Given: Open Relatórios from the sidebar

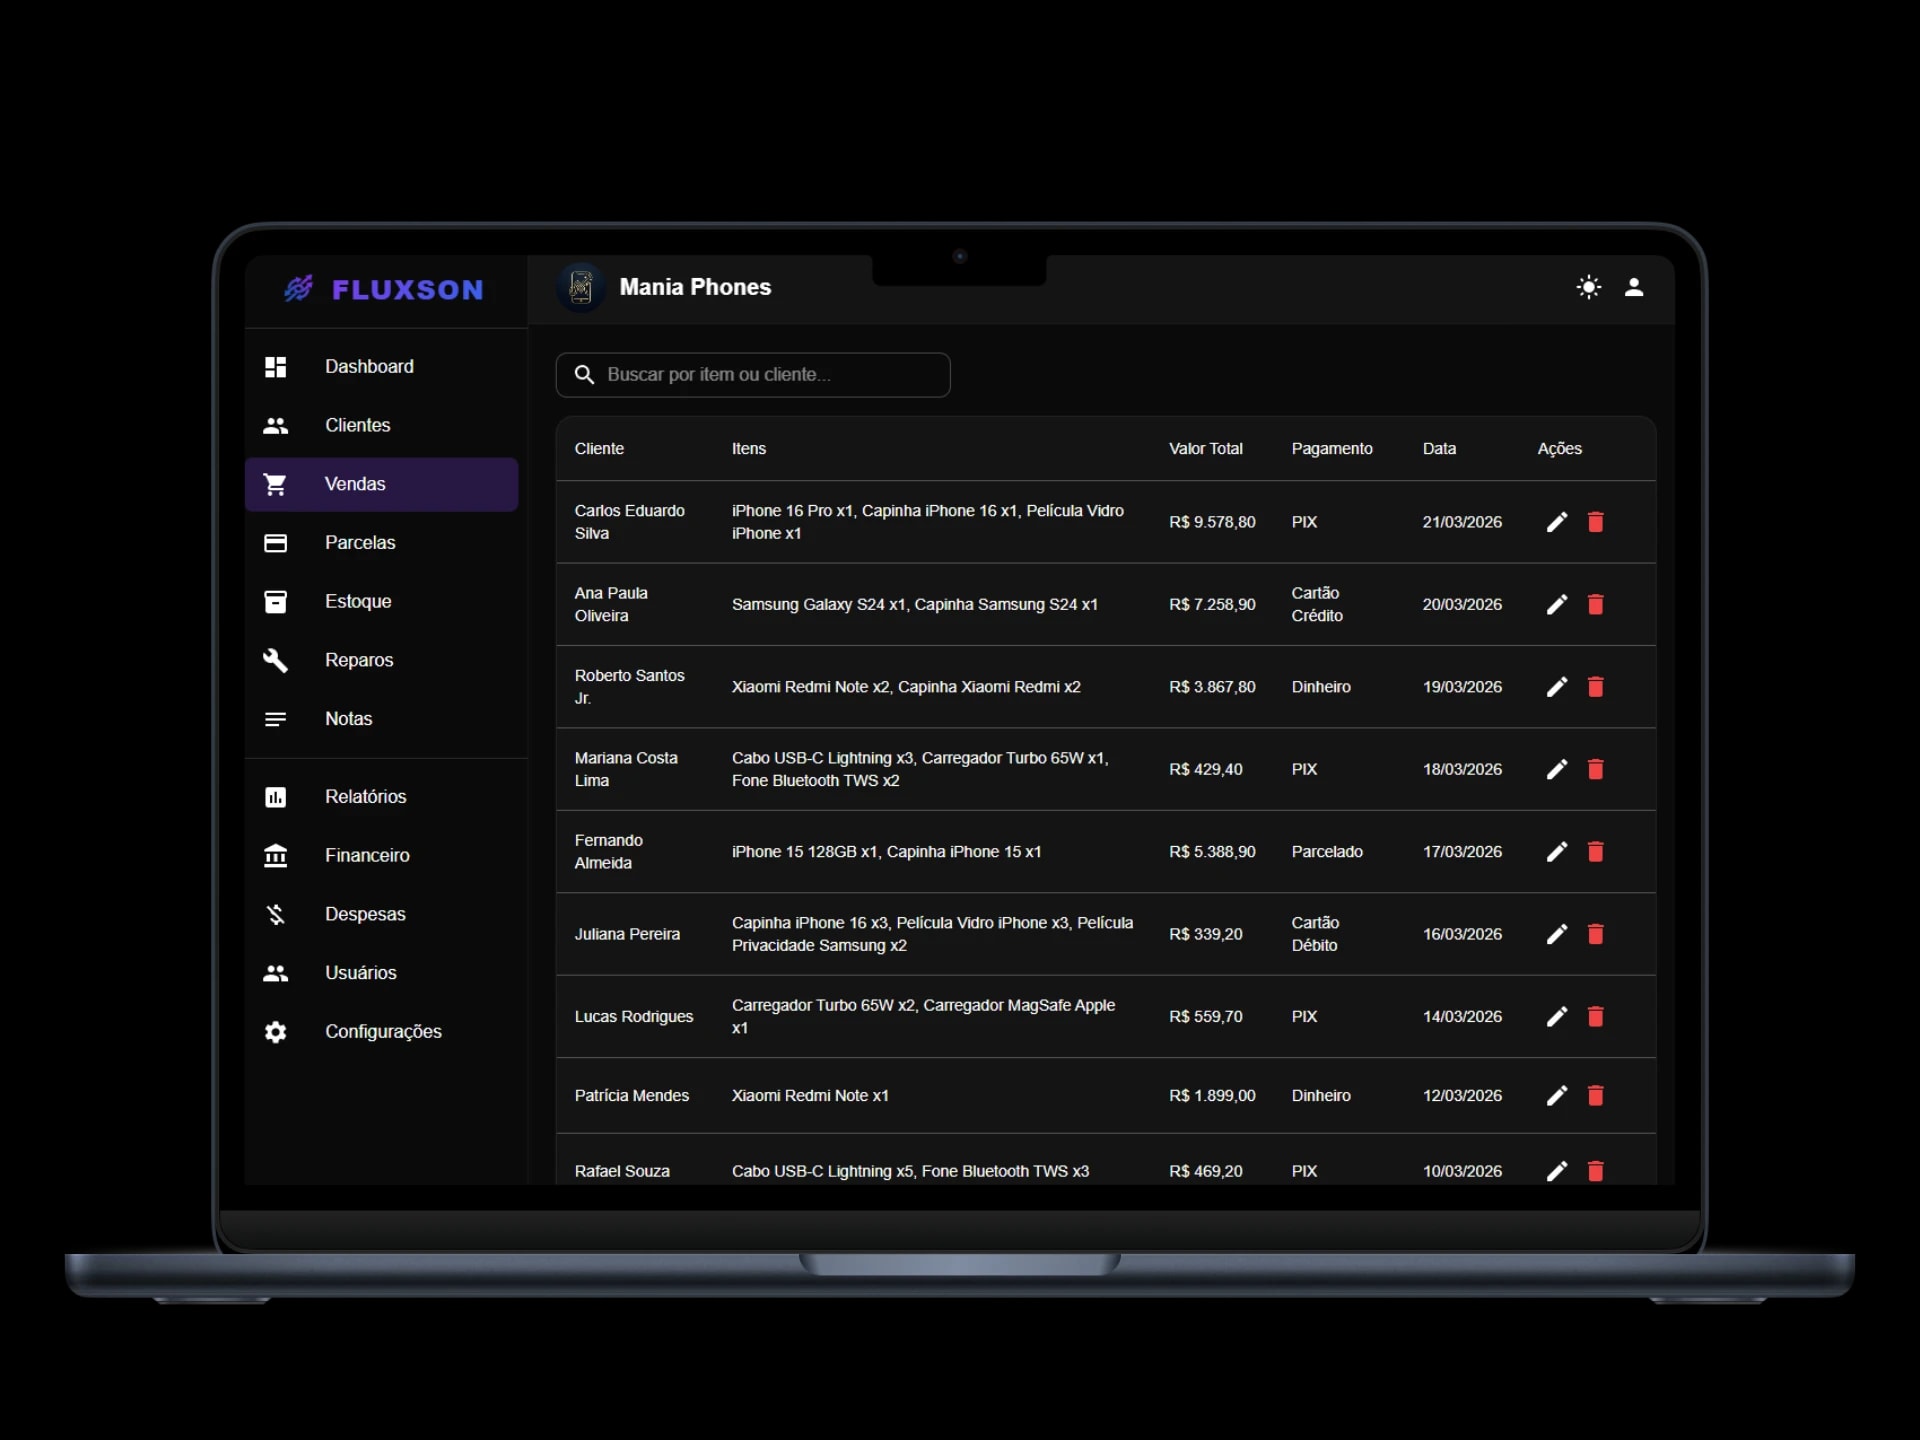Looking at the screenshot, I should click(x=365, y=797).
